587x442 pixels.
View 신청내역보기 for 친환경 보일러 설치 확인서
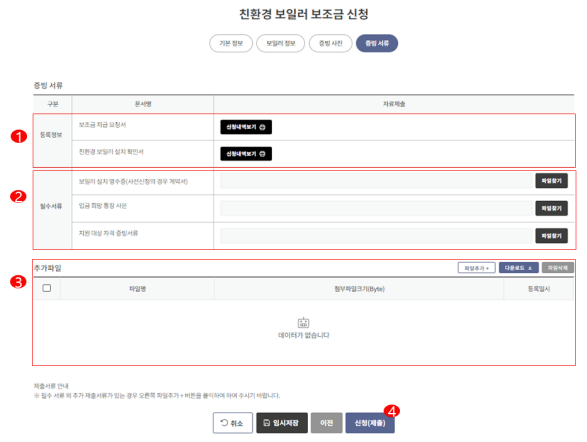coord(246,154)
